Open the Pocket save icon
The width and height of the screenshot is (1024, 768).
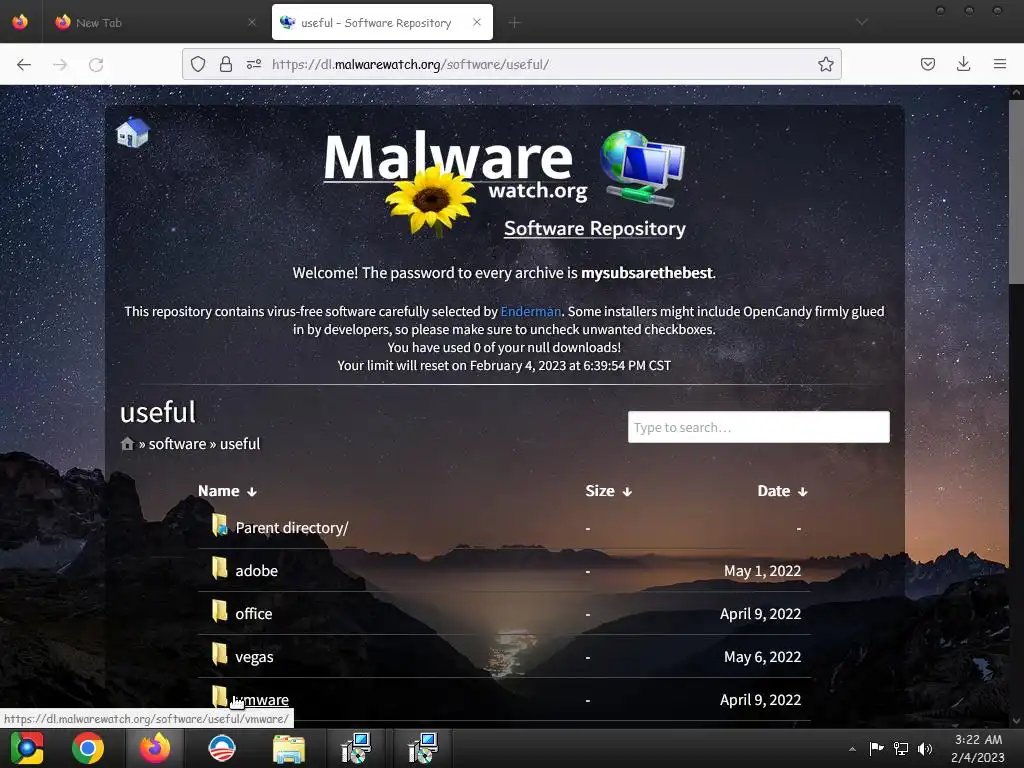928,64
